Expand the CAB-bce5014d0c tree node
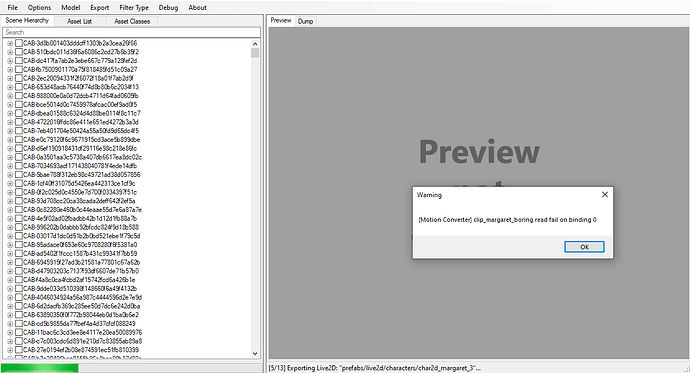The width and height of the screenshot is (690, 373). [x=10, y=105]
